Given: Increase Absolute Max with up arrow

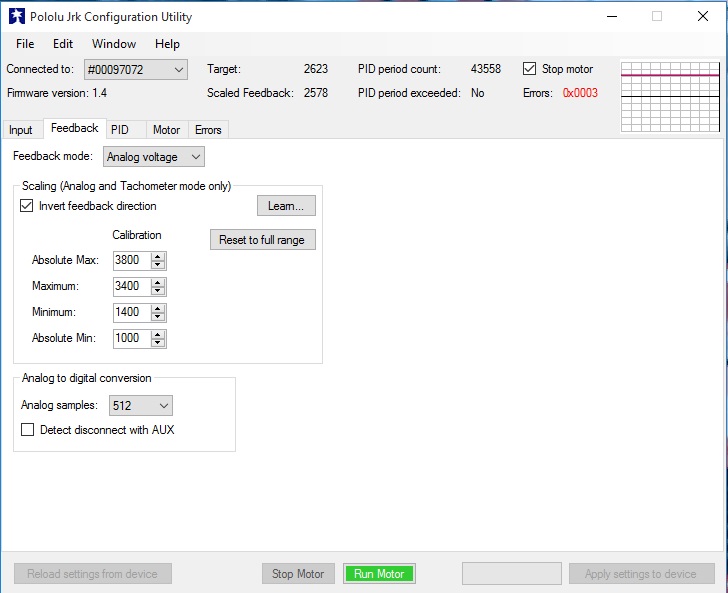Looking at the screenshot, I should 158,256.
